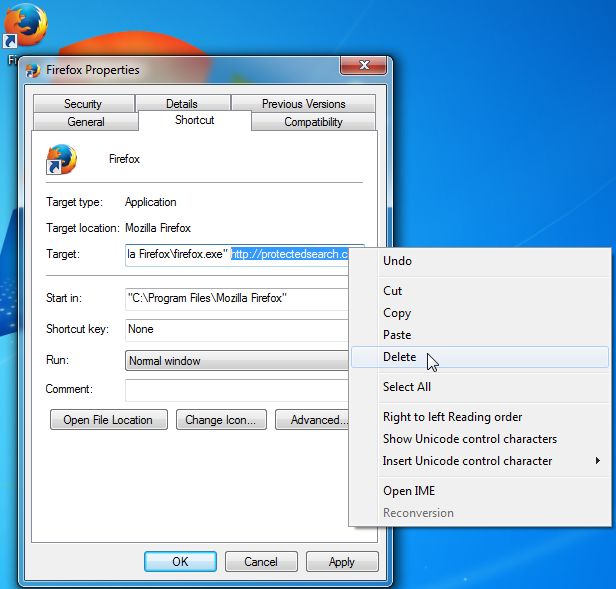Click the Change Icon... button
This screenshot has width=616, height=589.
coord(221,420)
